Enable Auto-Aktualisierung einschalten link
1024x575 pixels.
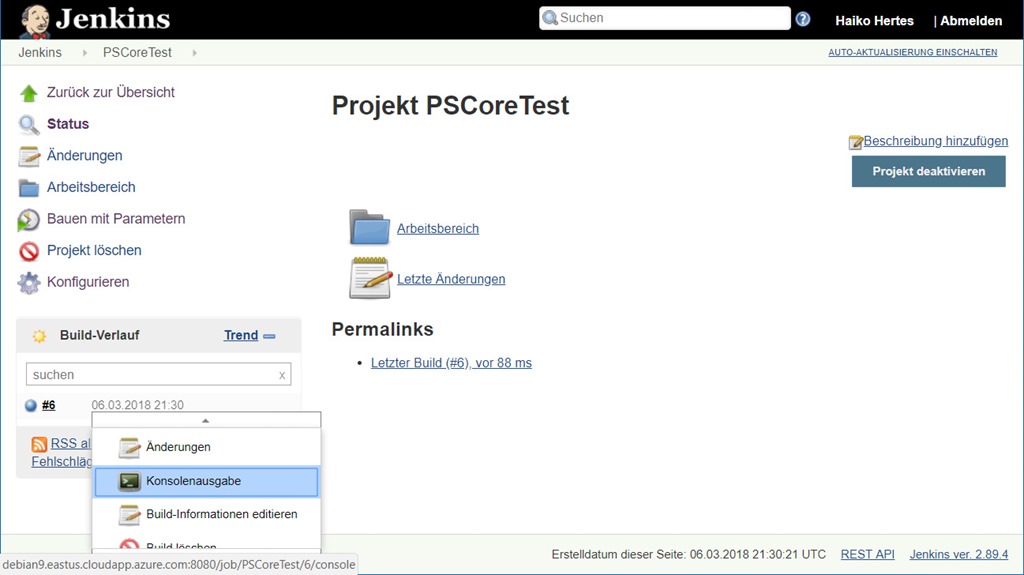pyautogui.click(x=912, y=52)
